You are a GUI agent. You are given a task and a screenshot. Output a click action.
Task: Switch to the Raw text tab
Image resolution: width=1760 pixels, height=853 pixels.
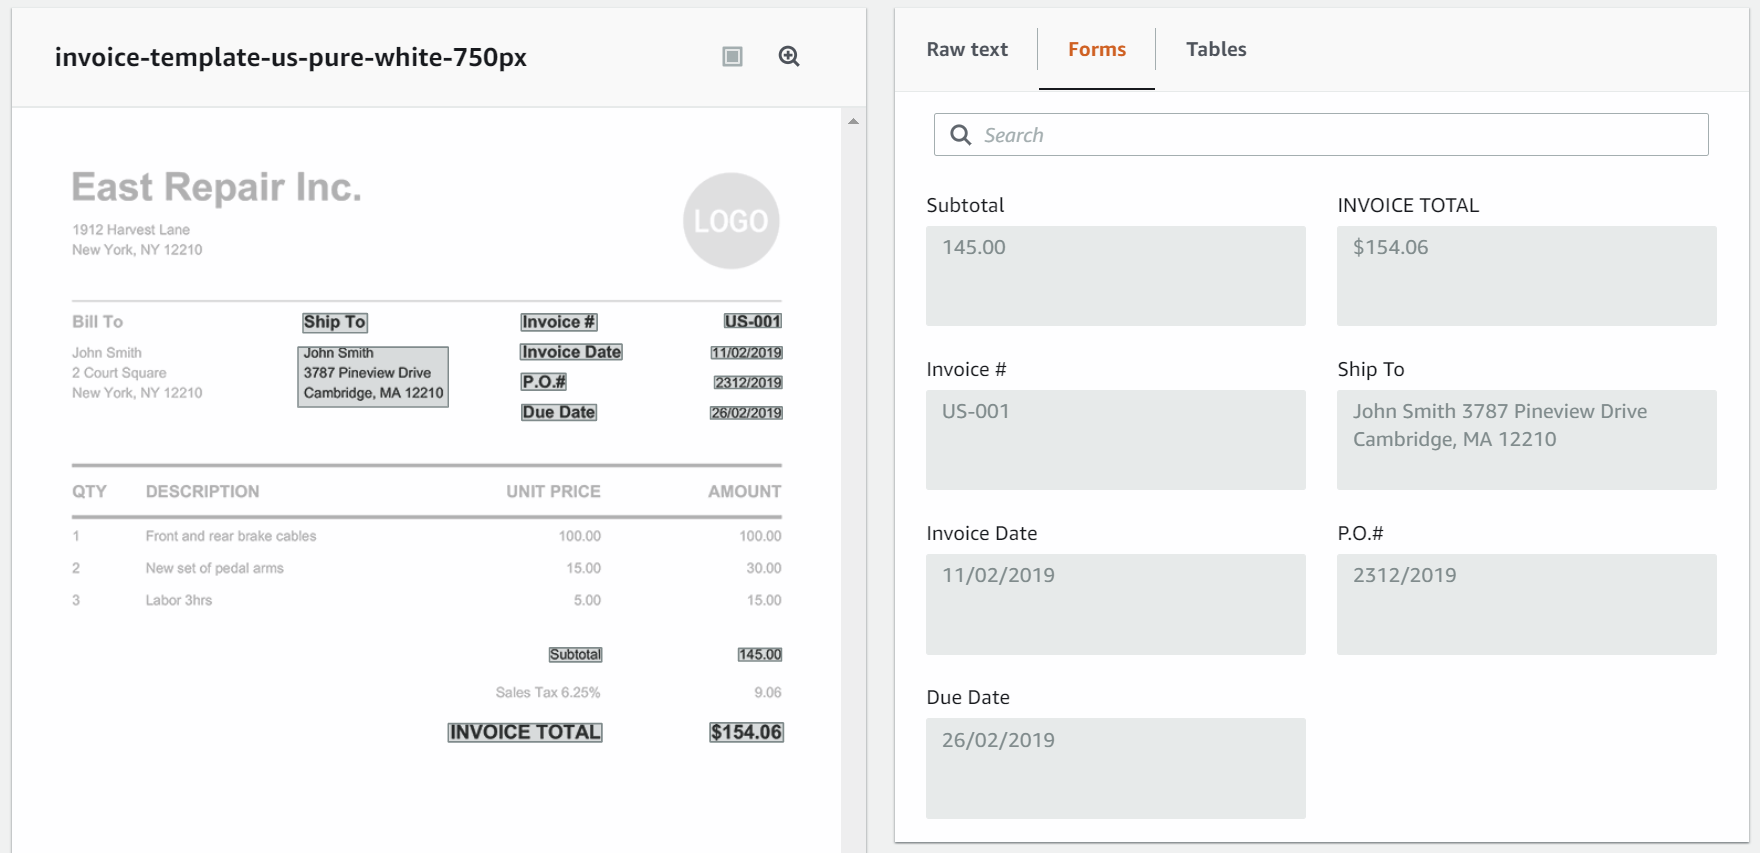(x=967, y=49)
